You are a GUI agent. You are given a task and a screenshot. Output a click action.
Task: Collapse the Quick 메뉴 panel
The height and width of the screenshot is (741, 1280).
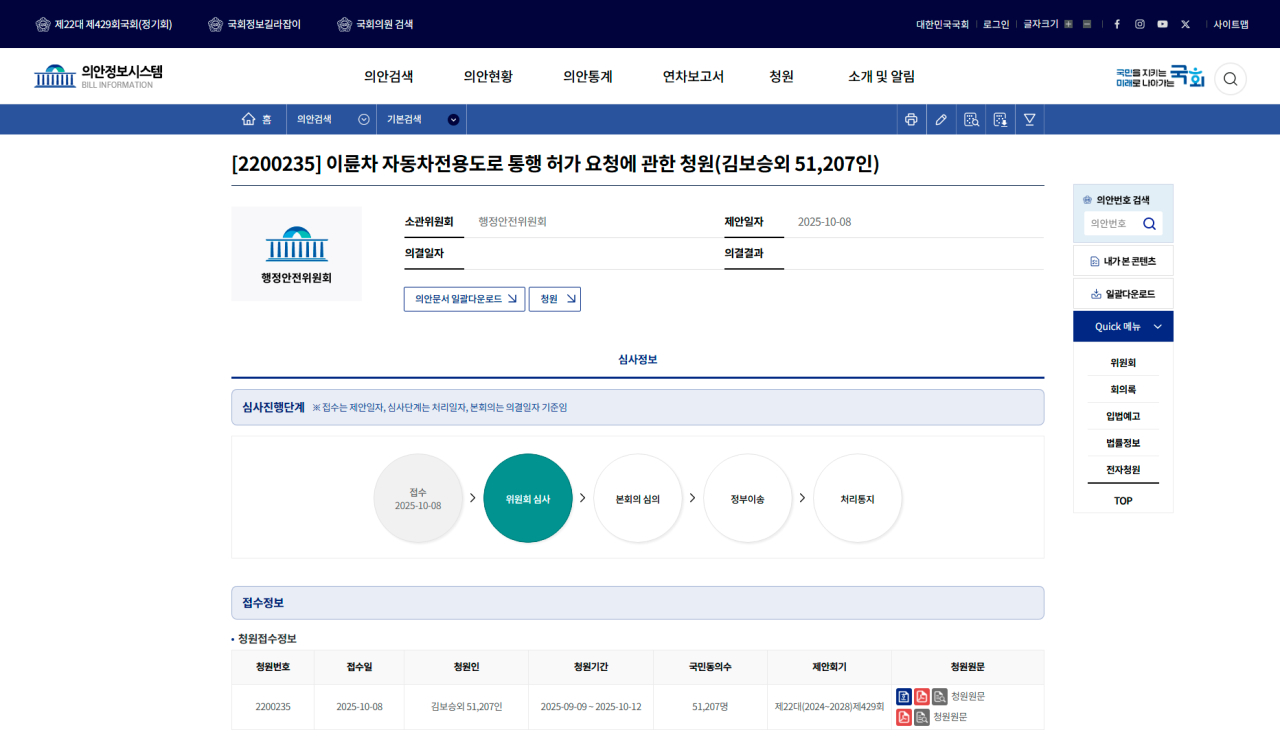click(1157, 327)
